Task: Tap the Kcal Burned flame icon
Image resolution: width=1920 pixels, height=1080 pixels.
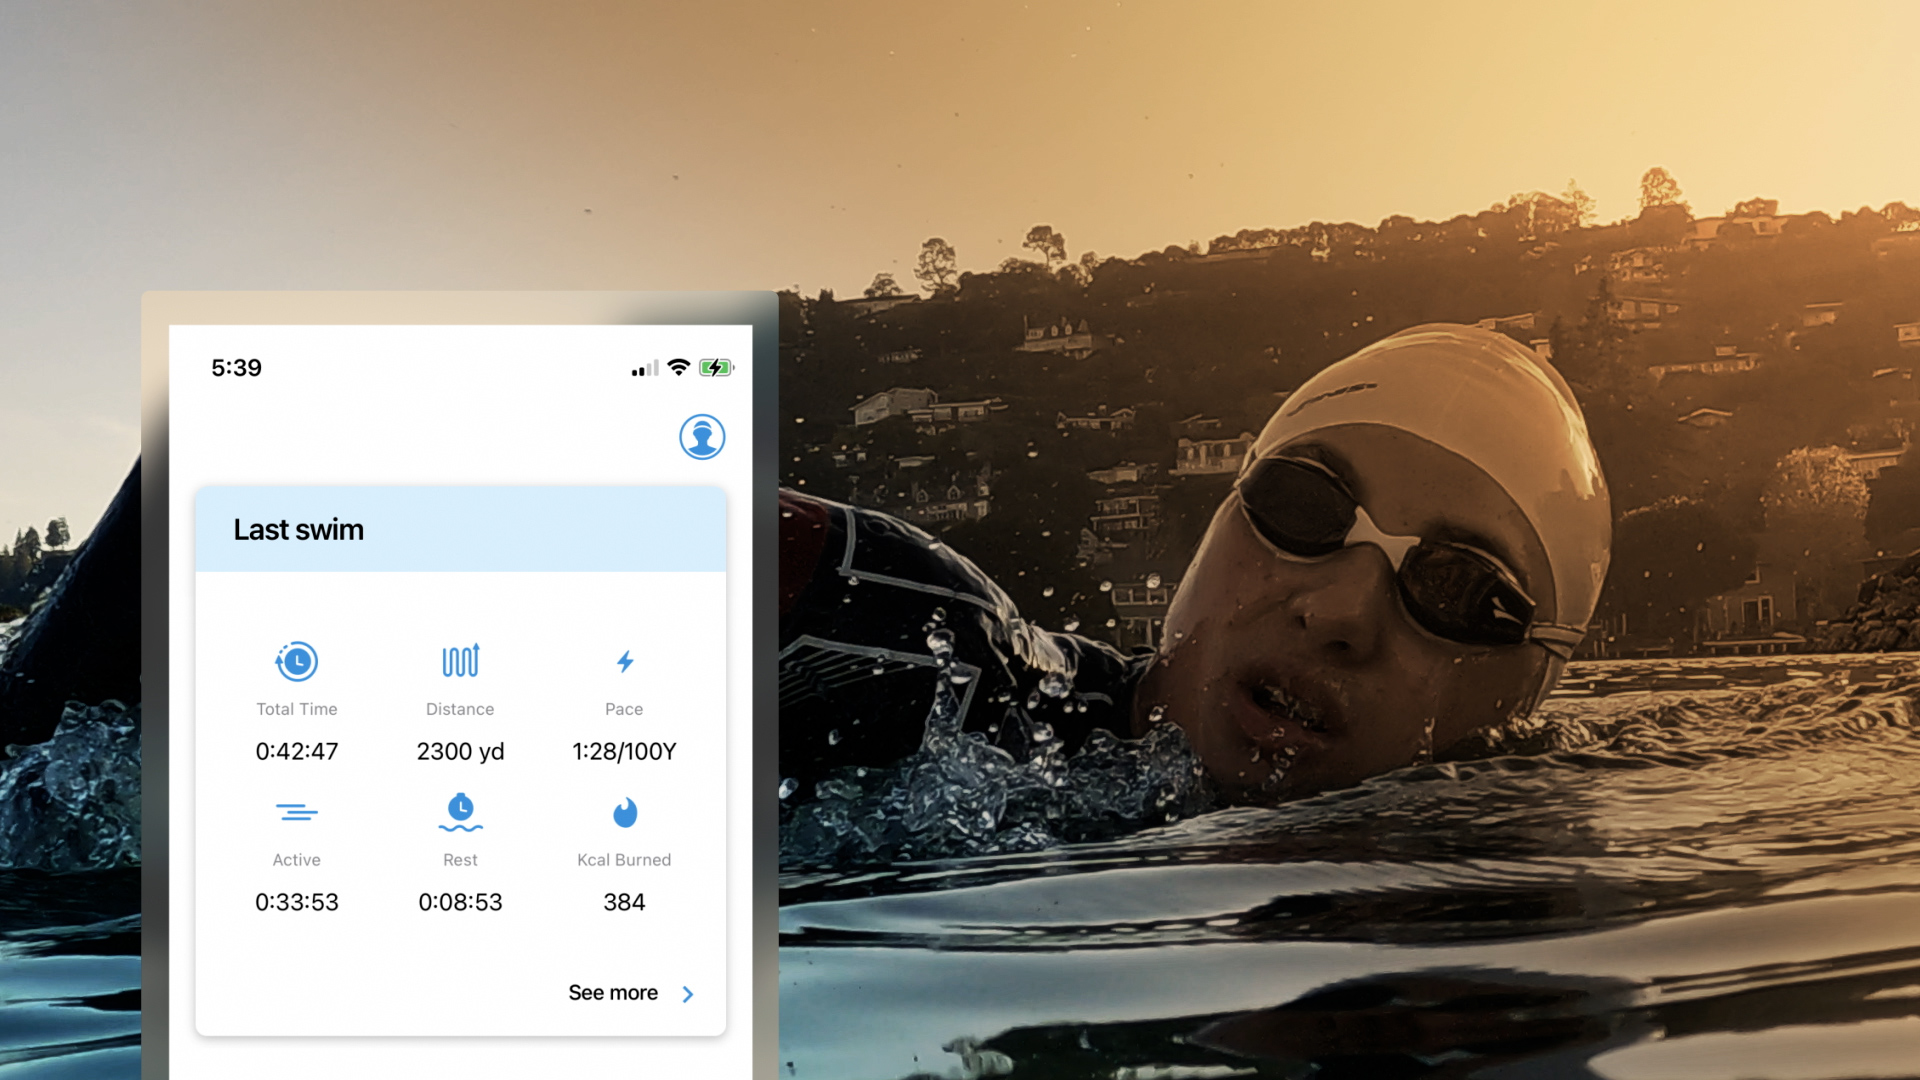Action: (624, 812)
